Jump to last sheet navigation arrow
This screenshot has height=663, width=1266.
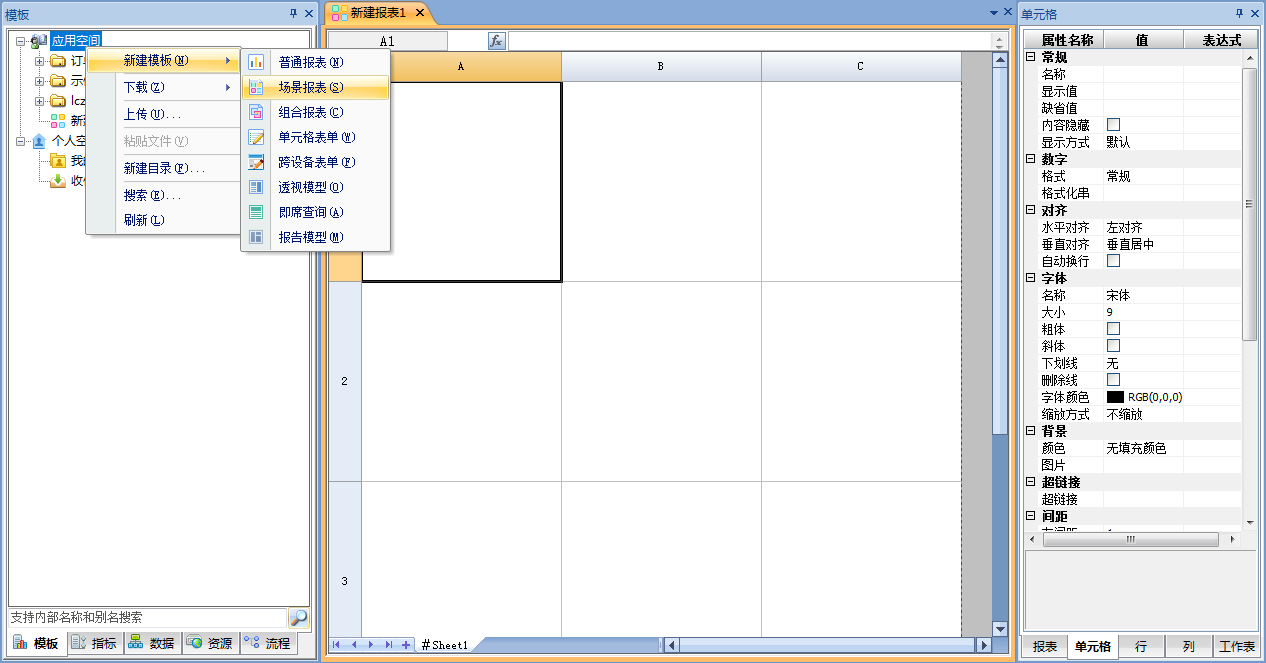(x=389, y=645)
